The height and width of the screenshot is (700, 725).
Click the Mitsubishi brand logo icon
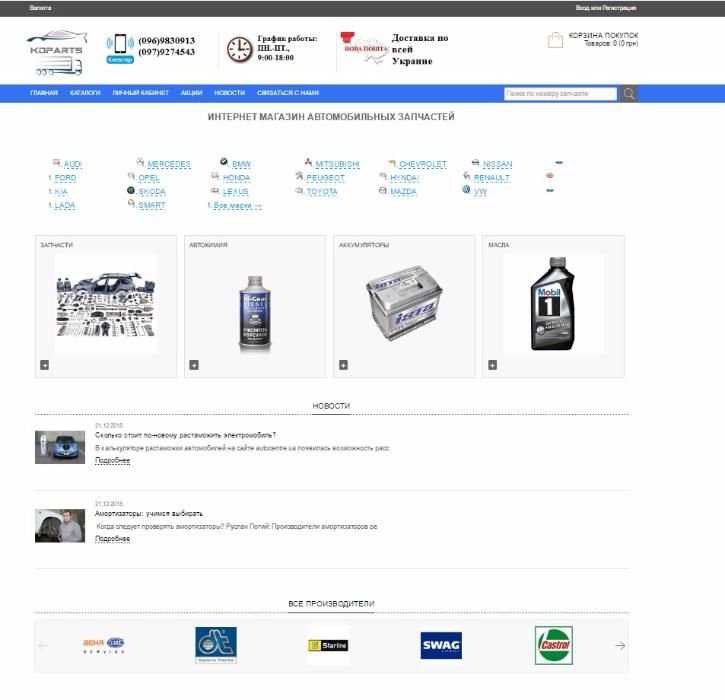[308, 162]
